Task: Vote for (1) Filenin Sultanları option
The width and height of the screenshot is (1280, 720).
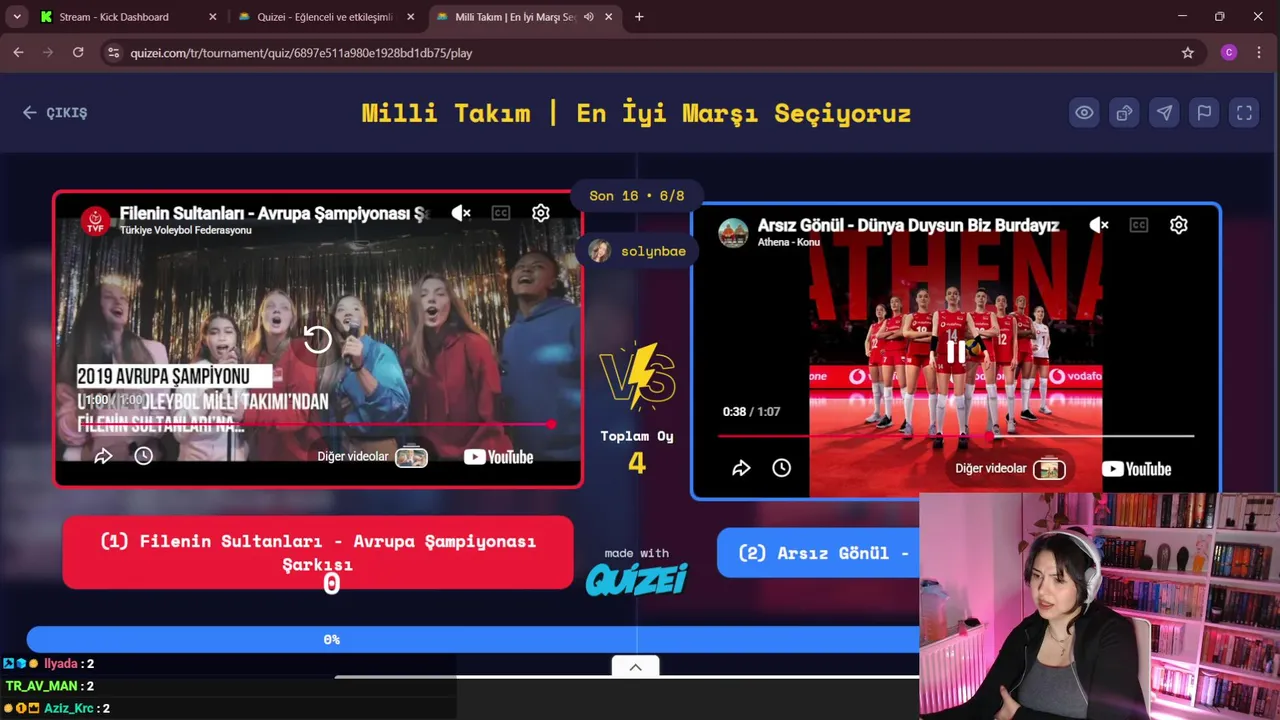Action: coord(318,552)
